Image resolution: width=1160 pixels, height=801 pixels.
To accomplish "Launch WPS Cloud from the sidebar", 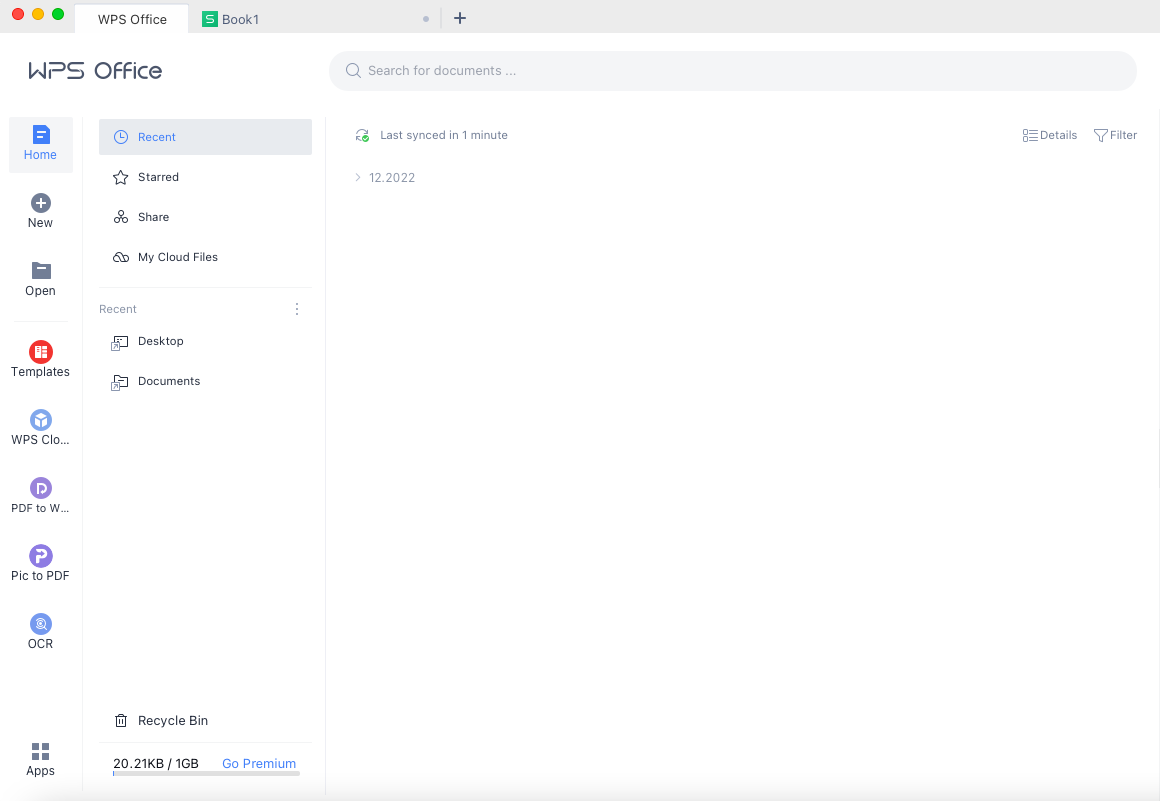I will tap(41, 427).
